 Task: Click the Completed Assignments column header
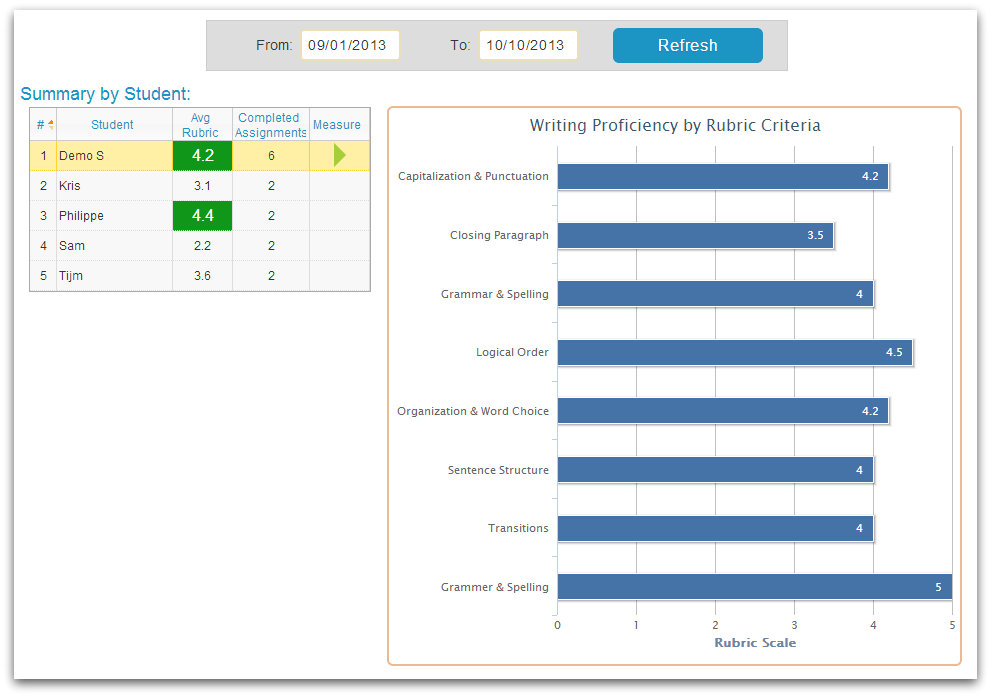(x=269, y=124)
